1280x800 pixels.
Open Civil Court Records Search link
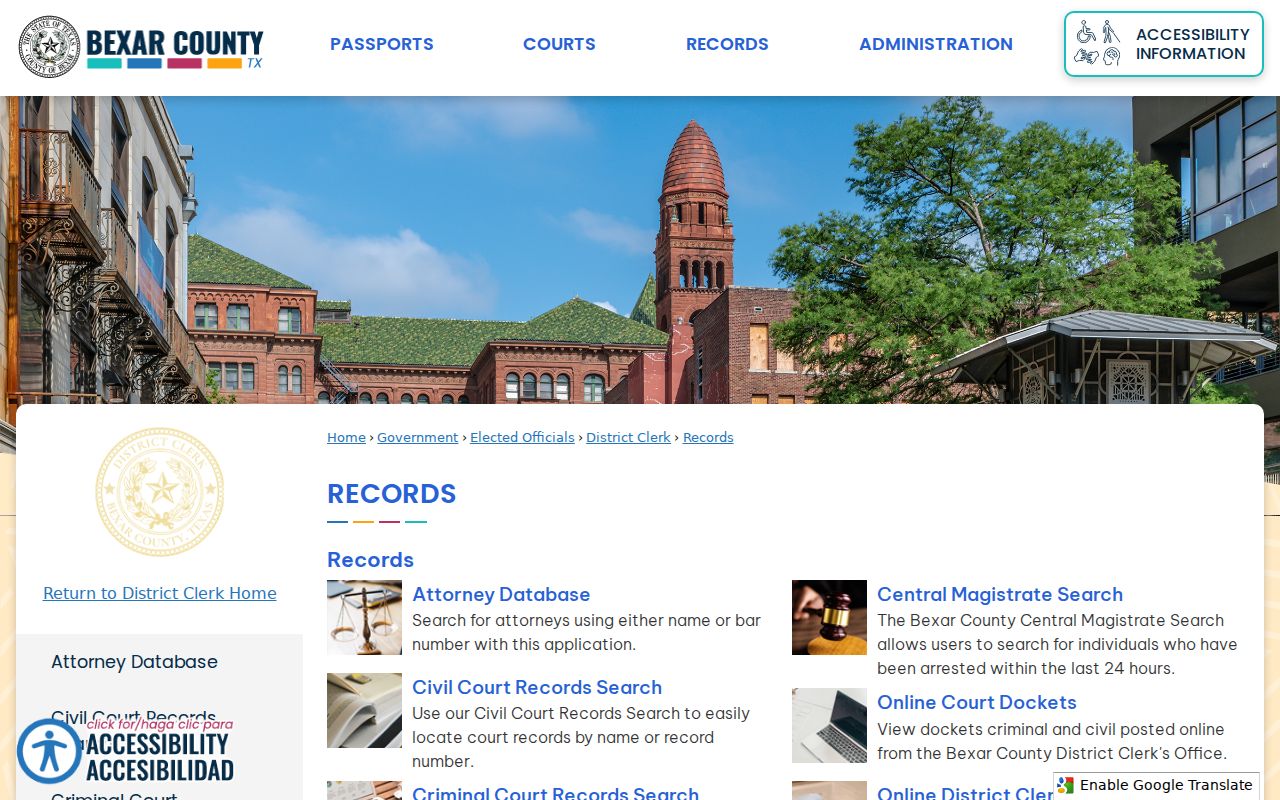537,687
